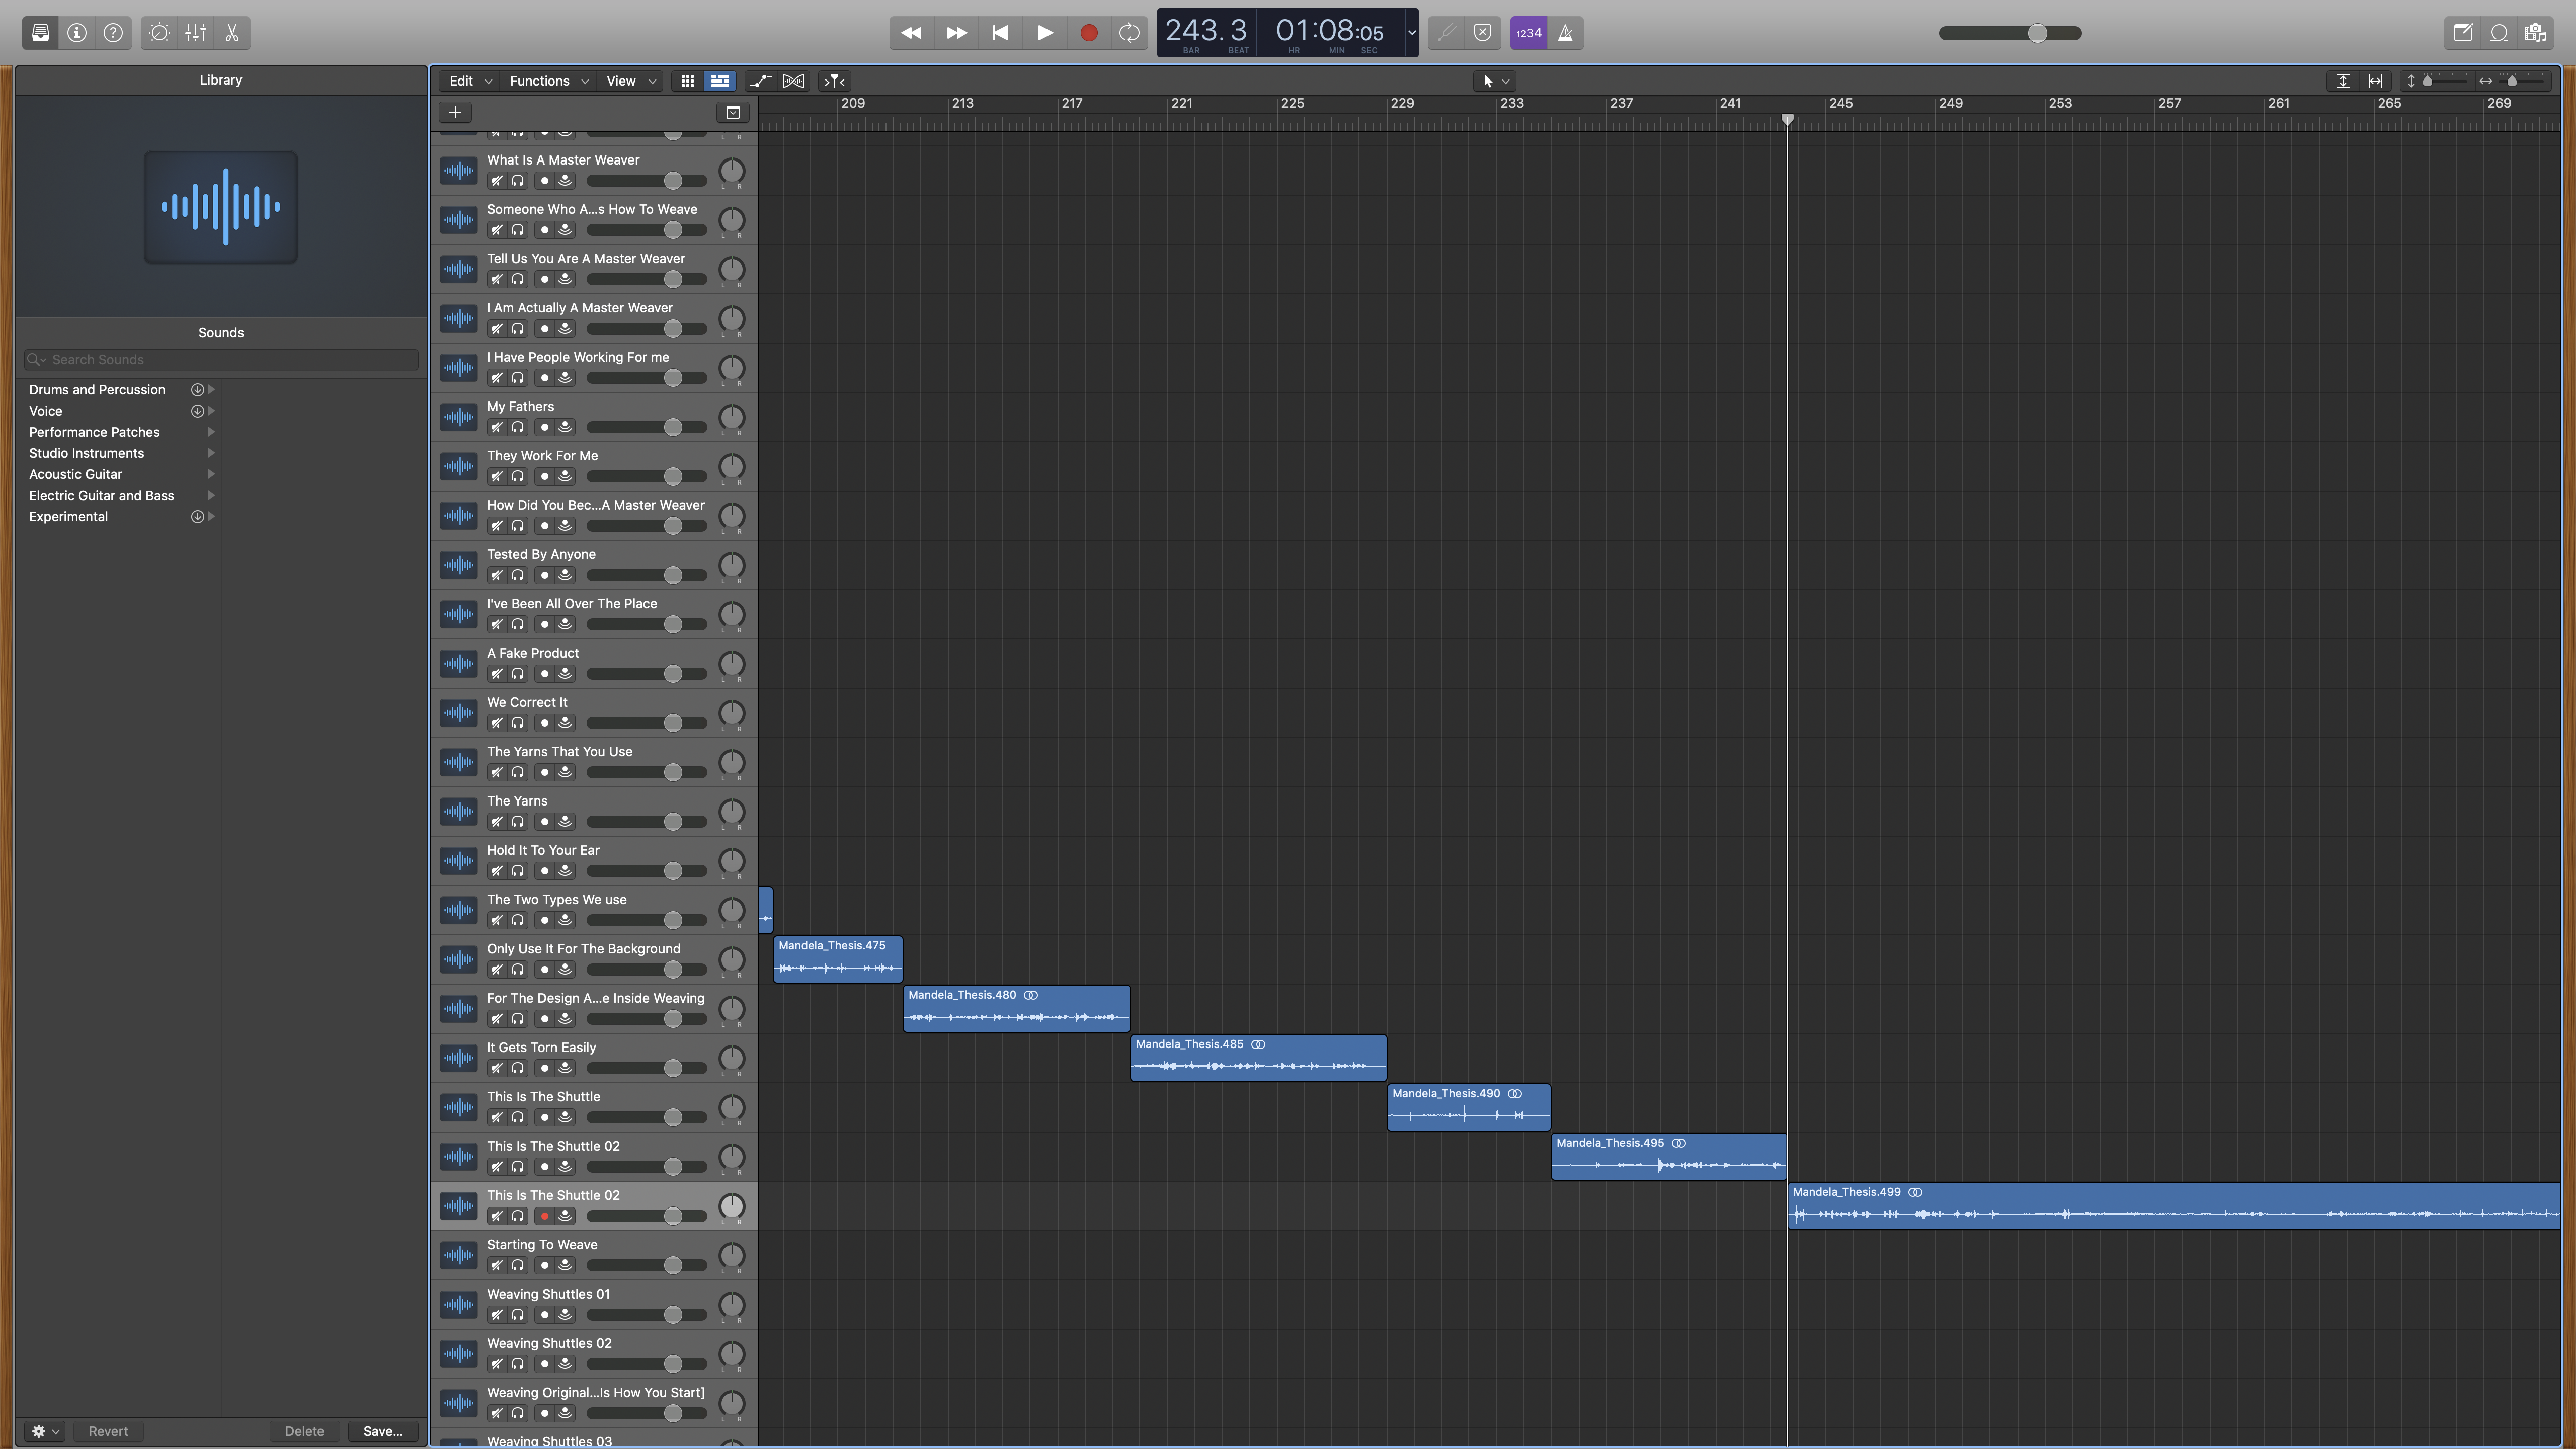Click the plus Add Track button
Viewport: 2576px width, 1449px height.
(455, 112)
